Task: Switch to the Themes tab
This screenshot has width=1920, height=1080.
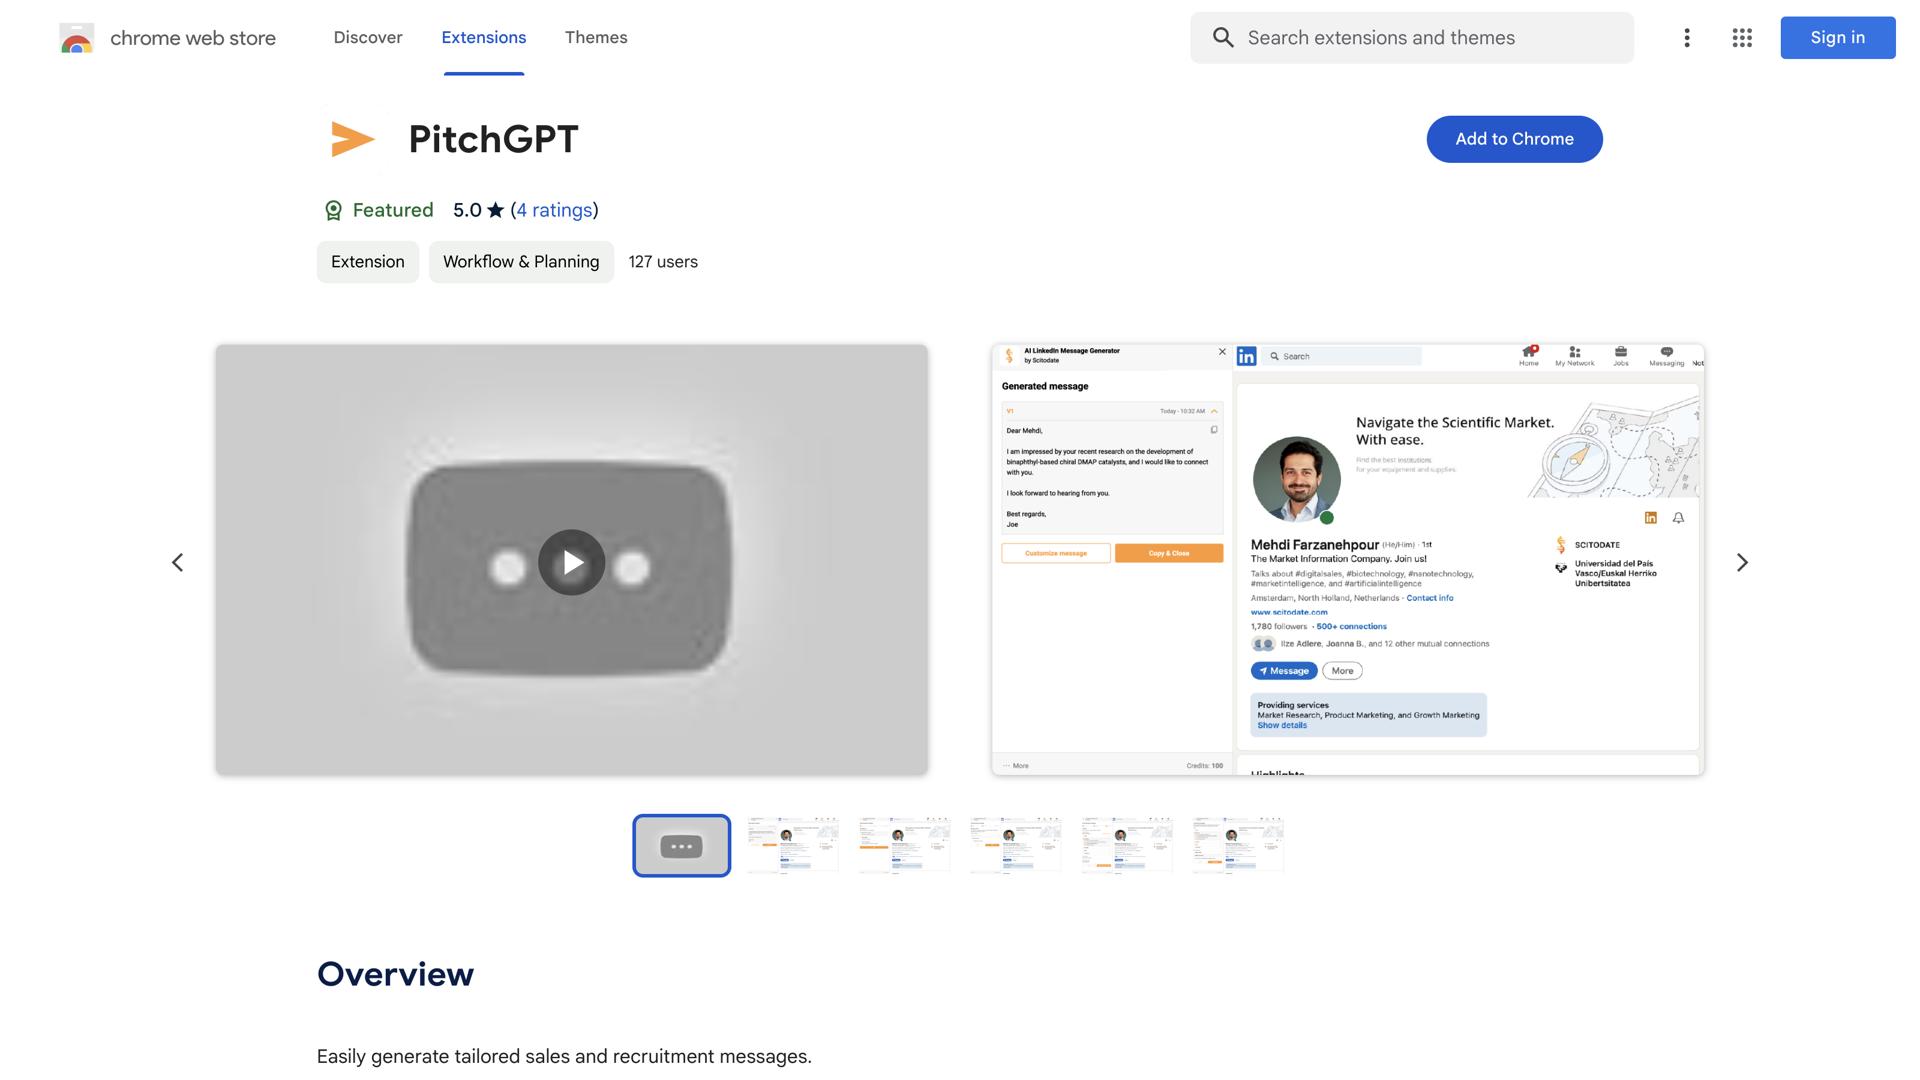Action: tap(595, 38)
